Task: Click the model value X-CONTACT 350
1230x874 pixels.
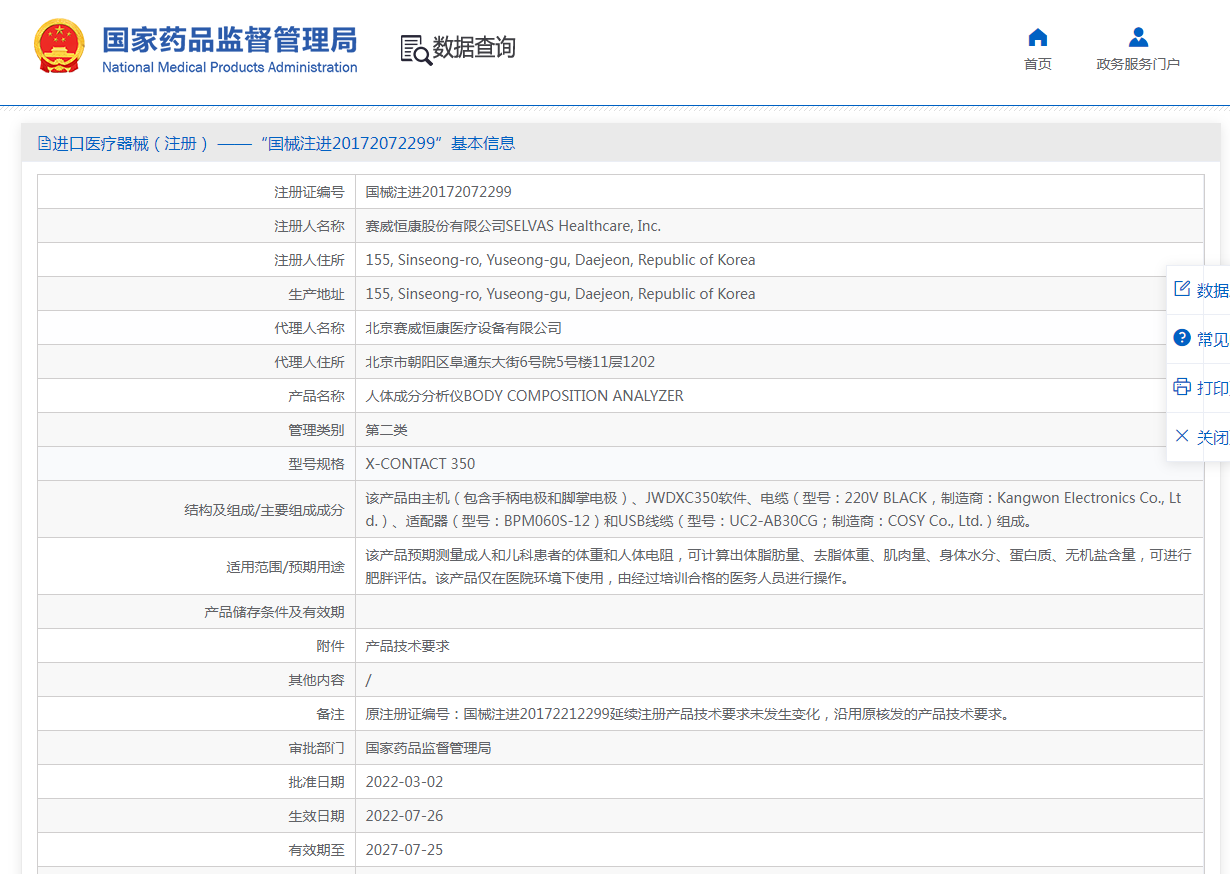Action: click(x=421, y=464)
